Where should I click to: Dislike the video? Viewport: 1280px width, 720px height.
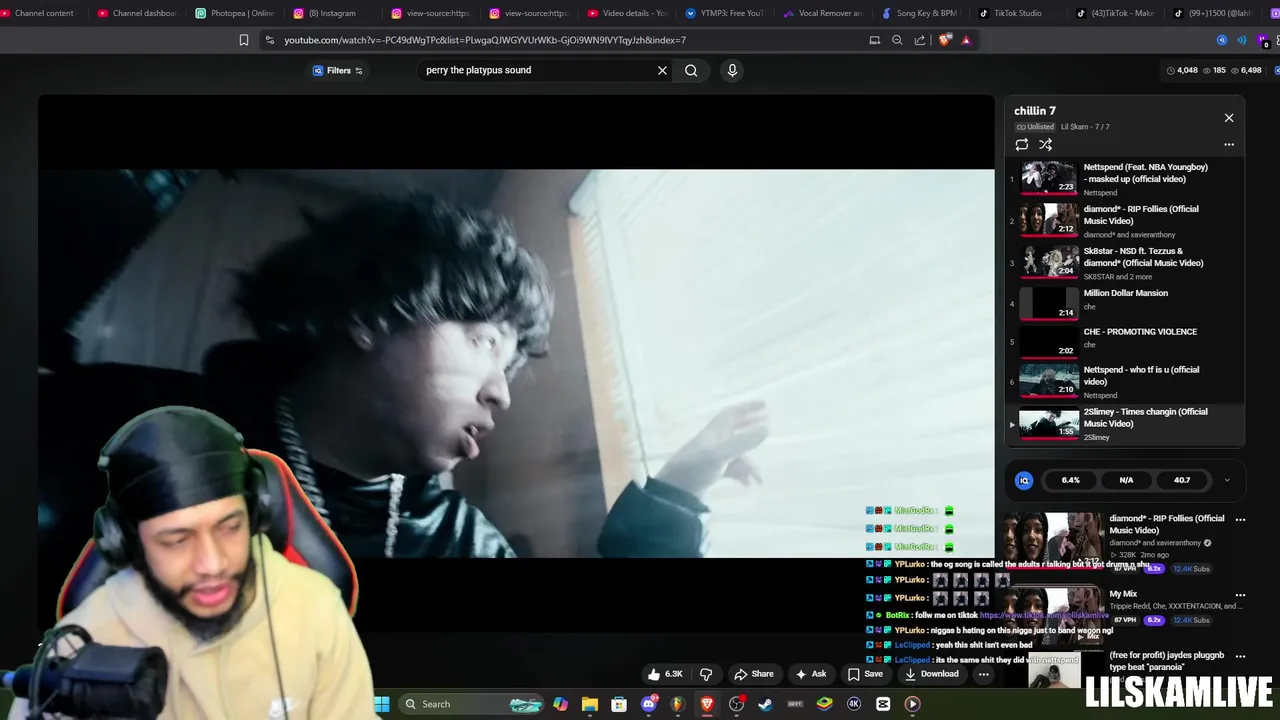pos(706,674)
